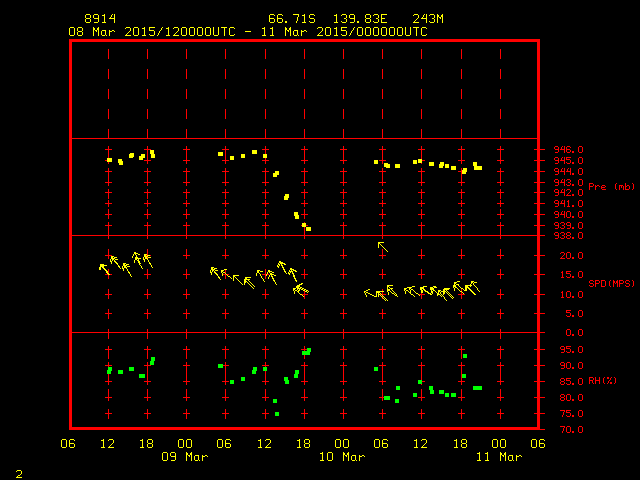This screenshot has height=480, width=640.
Task: Select the SPD(MPS) axis label
Action: click(x=611, y=284)
